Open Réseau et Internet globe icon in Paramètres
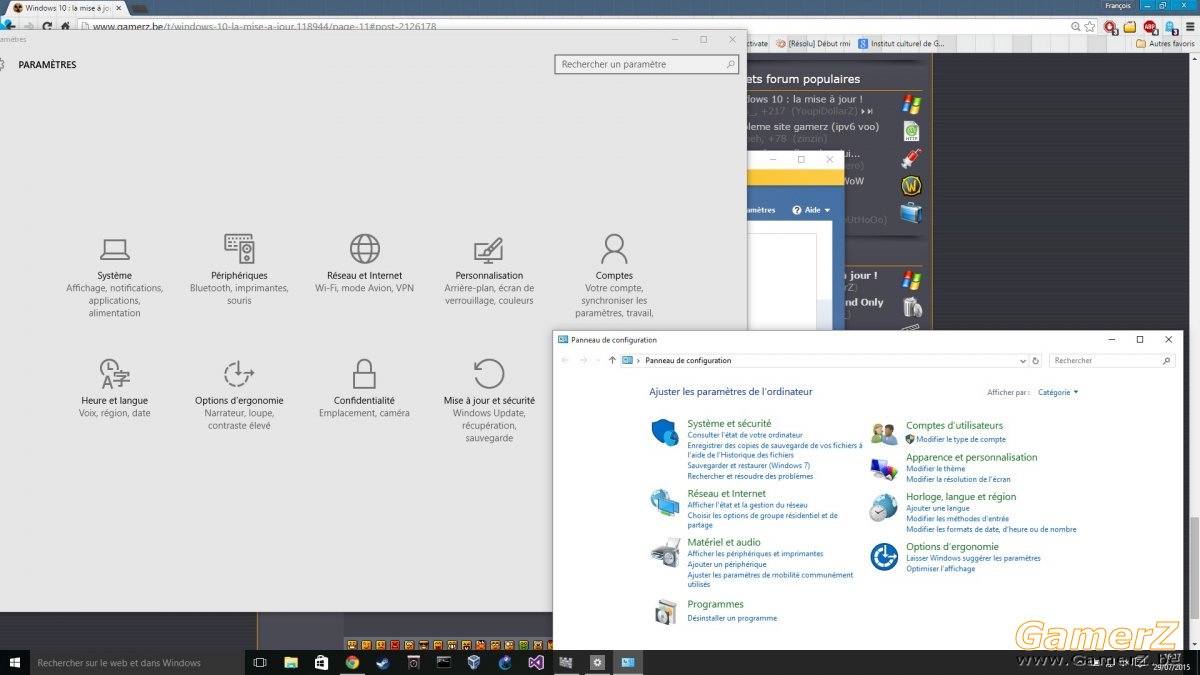Screen dimensions: 1200x675 365,248
